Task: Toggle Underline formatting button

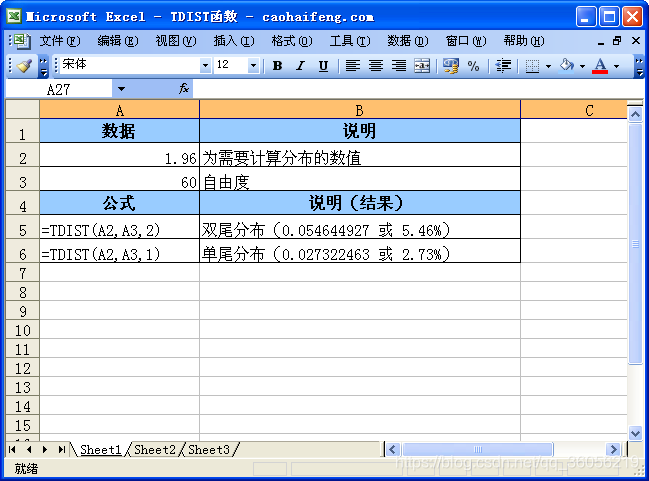Action: click(x=323, y=66)
